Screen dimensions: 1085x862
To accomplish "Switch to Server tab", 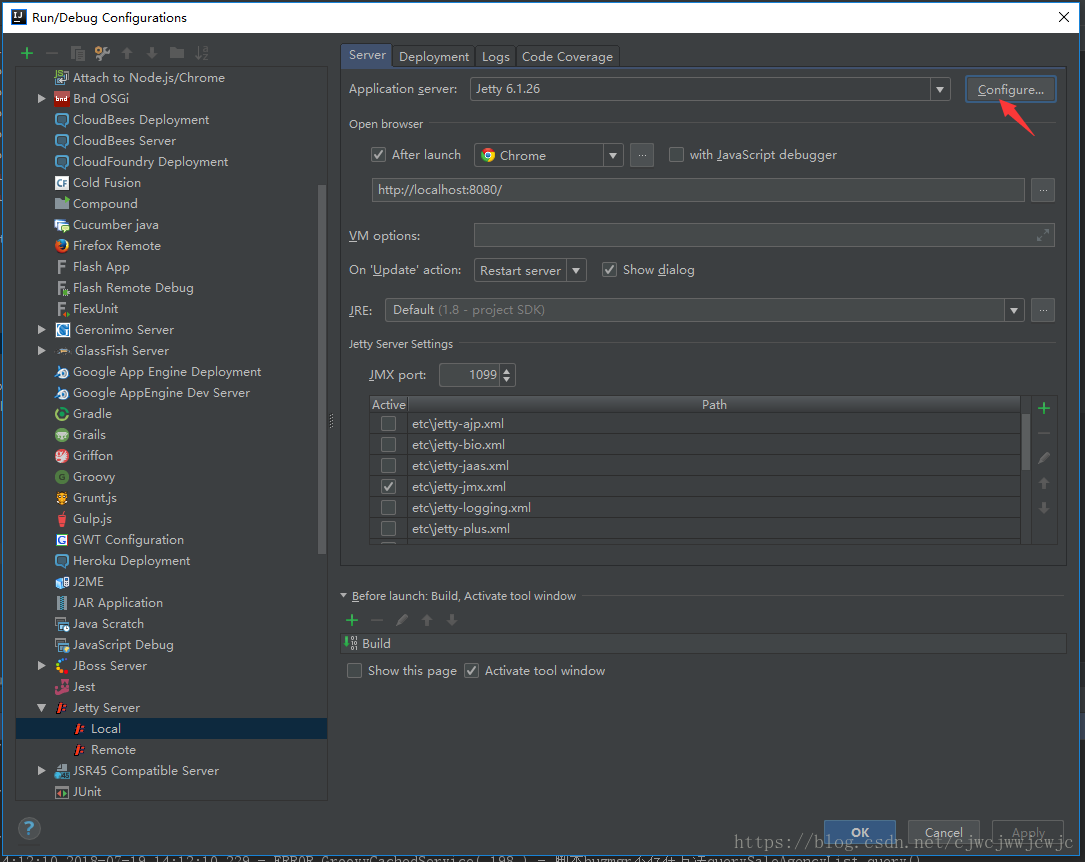I will click(367, 55).
